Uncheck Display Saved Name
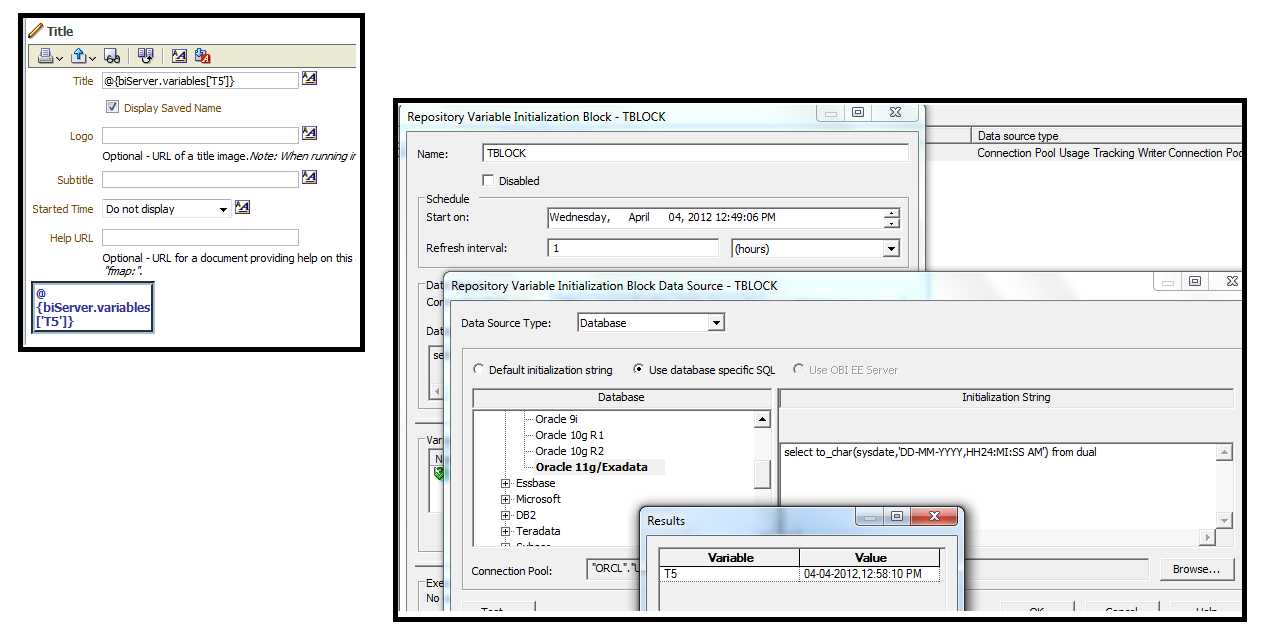The width and height of the screenshot is (1267, 629). click(x=113, y=107)
